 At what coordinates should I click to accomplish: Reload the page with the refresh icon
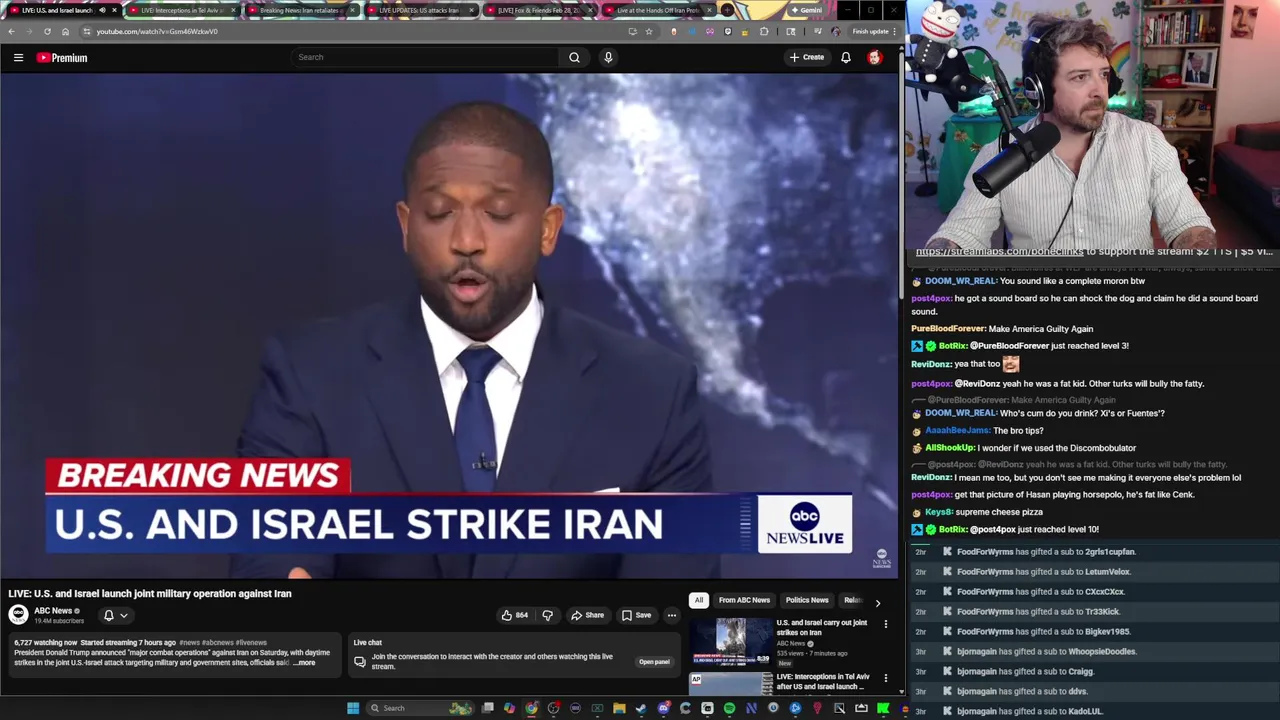coord(47,31)
